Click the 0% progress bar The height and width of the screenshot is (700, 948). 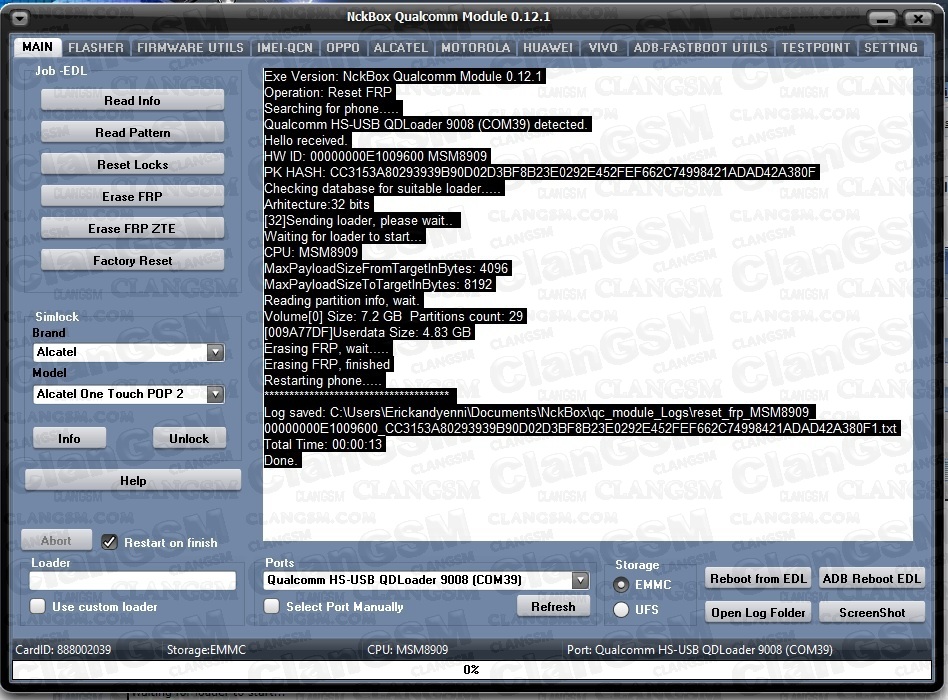[472, 670]
